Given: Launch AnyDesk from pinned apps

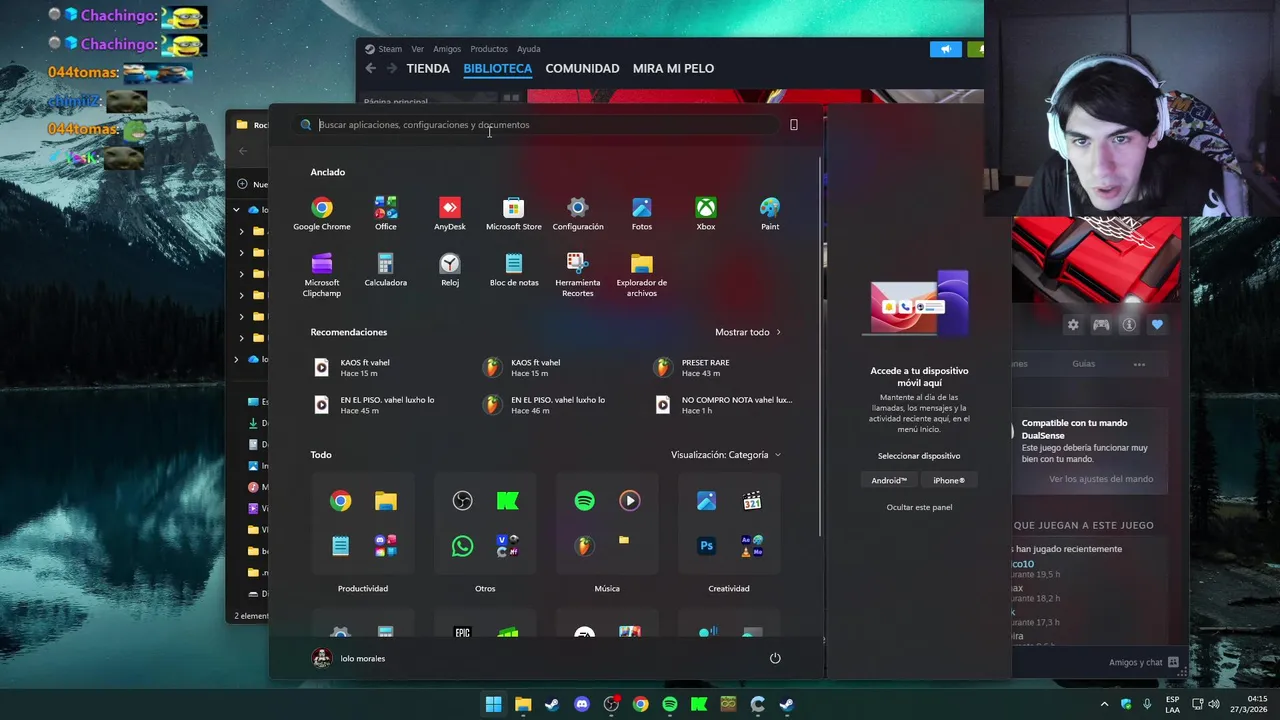Looking at the screenshot, I should (x=450, y=214).
